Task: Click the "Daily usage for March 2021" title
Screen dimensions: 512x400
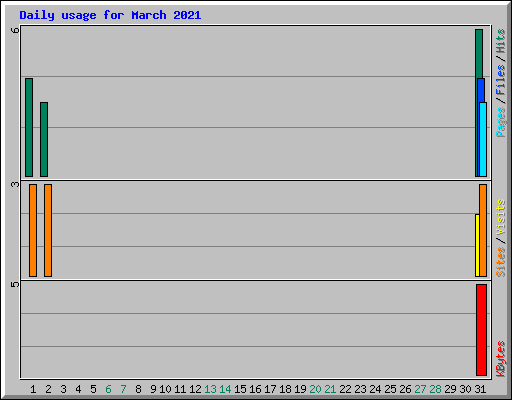Action: pyautogui.click(x=110, y=15)
